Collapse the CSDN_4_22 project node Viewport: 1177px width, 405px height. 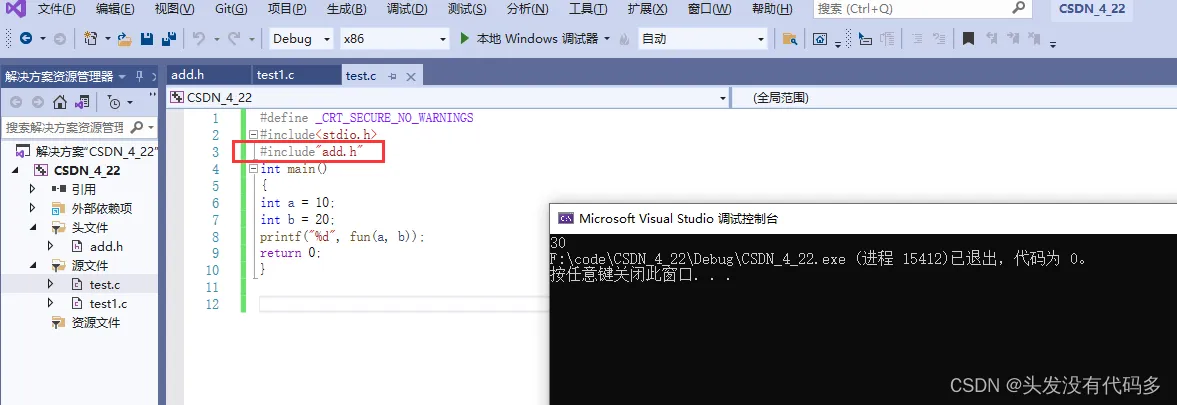click(17, 170)
